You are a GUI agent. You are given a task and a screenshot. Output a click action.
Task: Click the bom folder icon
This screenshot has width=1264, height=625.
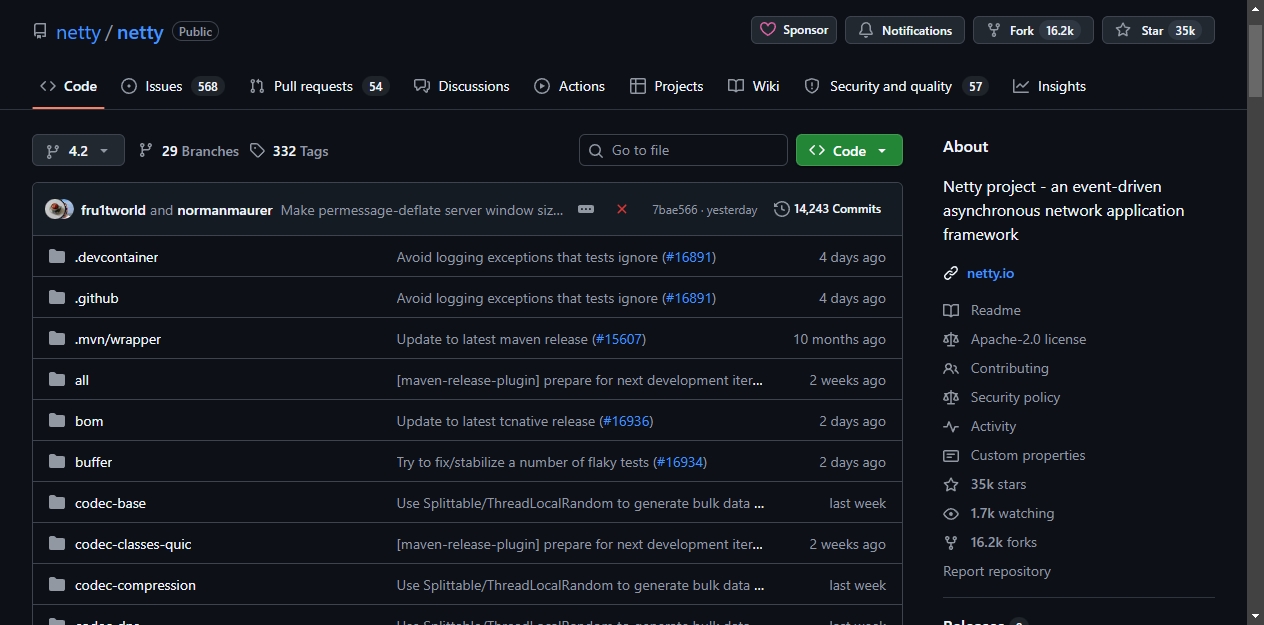click(57, 421)
